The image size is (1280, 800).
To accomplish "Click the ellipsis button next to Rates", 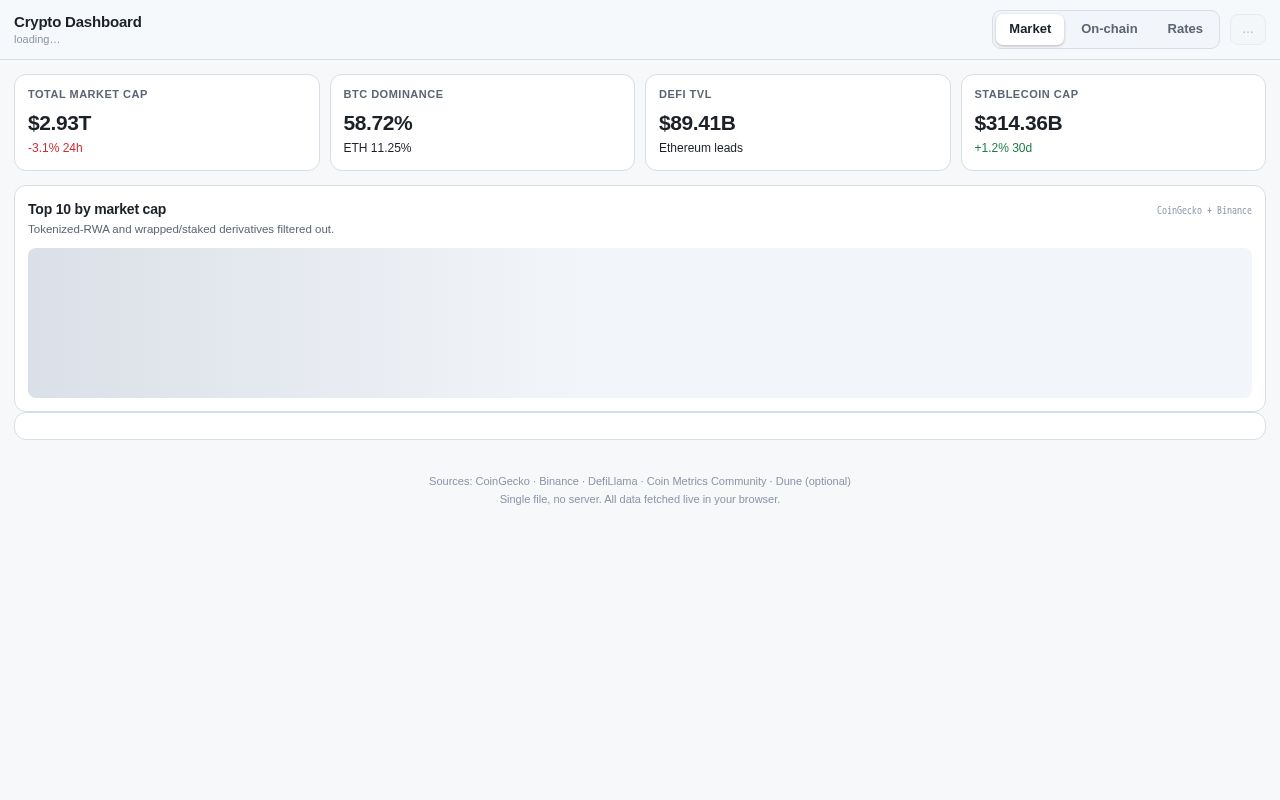I will point(1248,30).
